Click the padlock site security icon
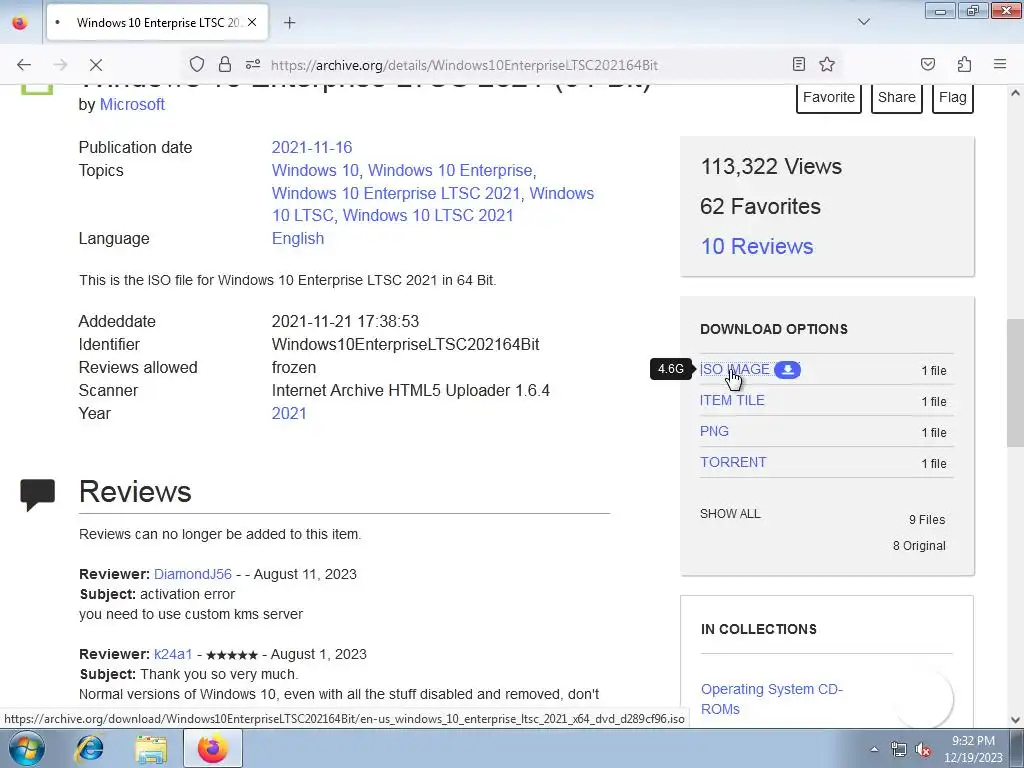Viewport: 1024px width, 768px height. click(225, 64)
